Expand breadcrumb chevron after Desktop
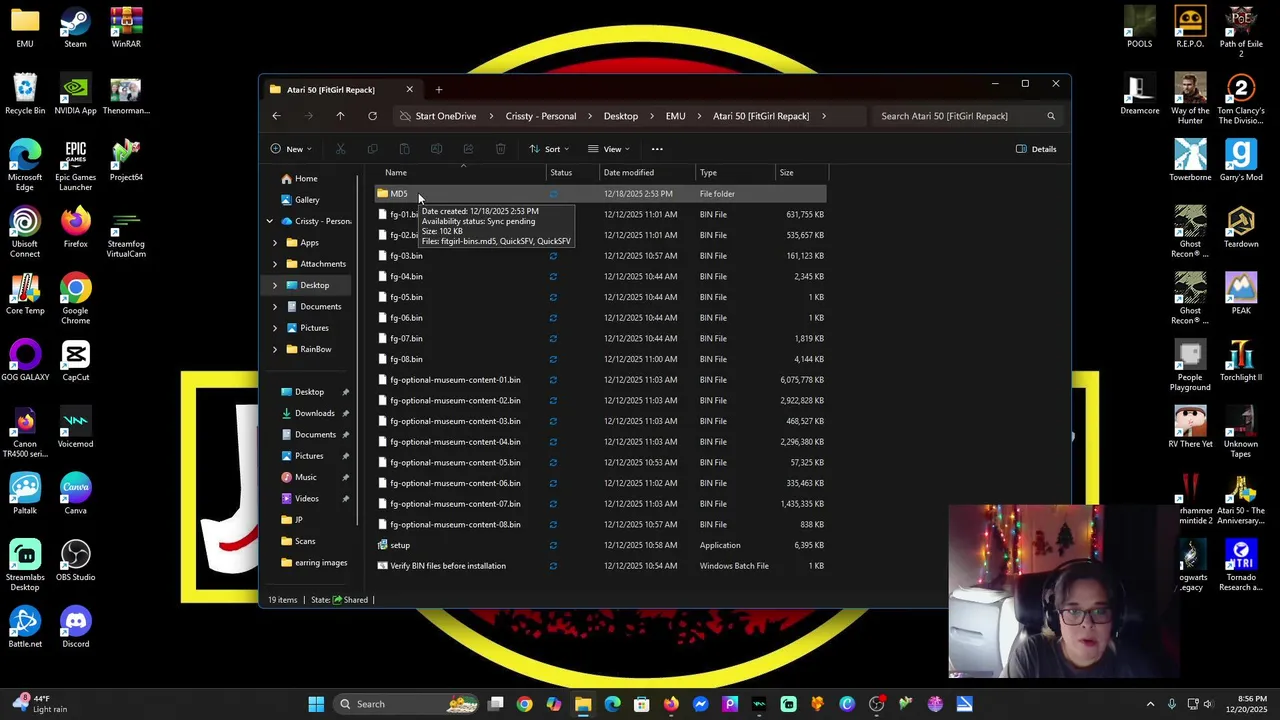Viewport: 1280px width, 720px height. click(652, 116)
